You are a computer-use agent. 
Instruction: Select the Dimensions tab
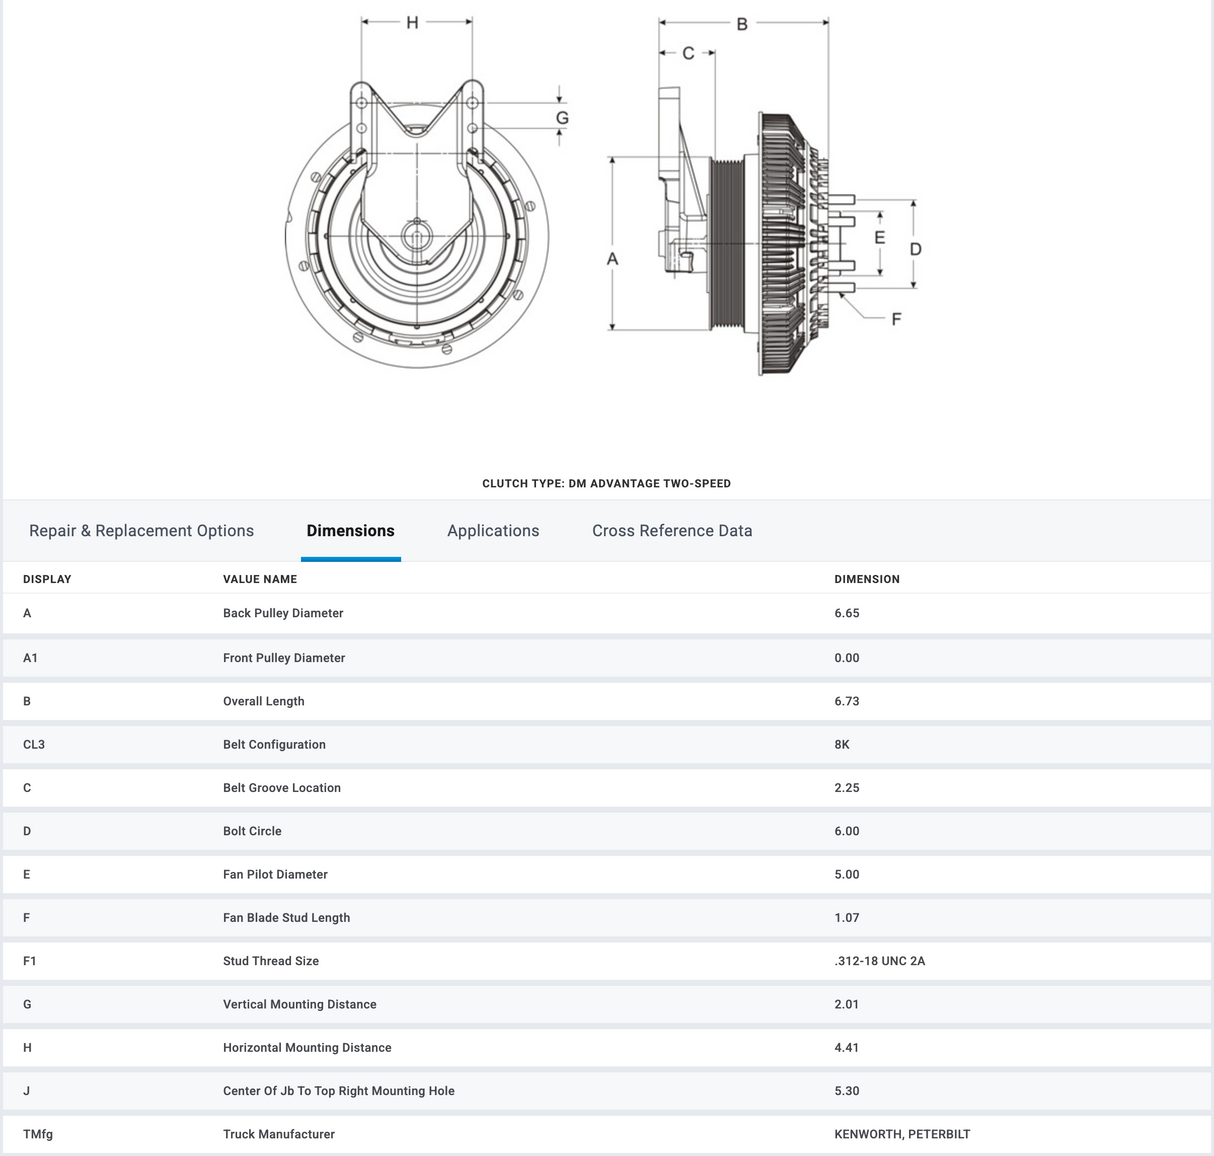[350, 531]
